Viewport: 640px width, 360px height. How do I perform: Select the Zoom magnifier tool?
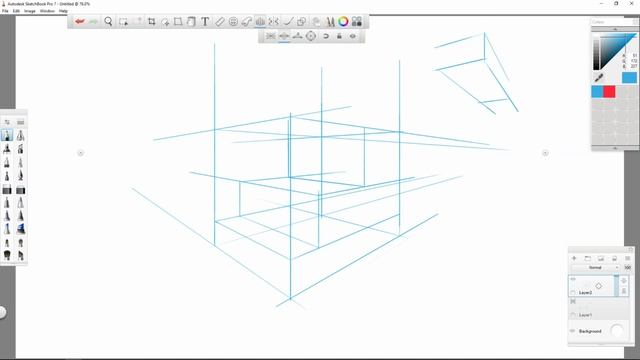click(x=108, y=21)
